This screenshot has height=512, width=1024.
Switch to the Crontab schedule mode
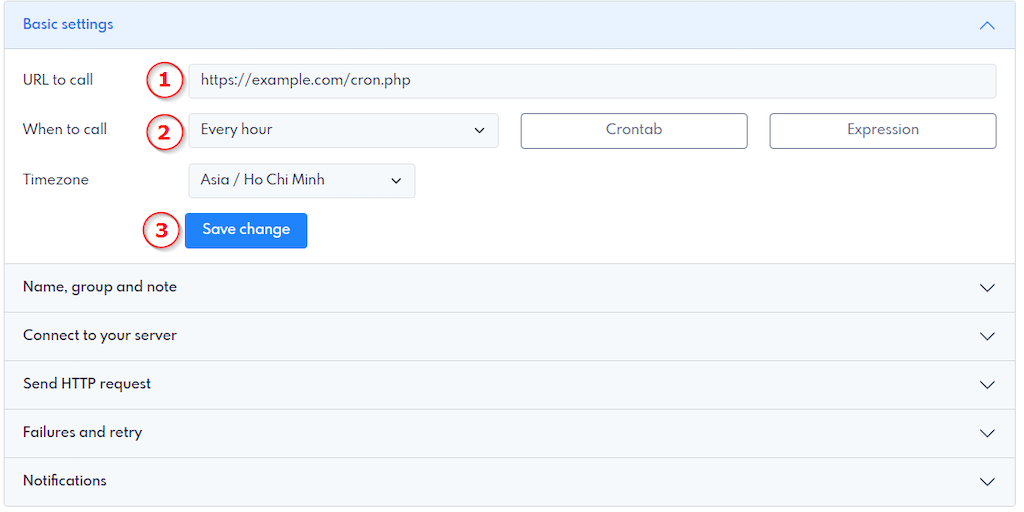(634, 130)
